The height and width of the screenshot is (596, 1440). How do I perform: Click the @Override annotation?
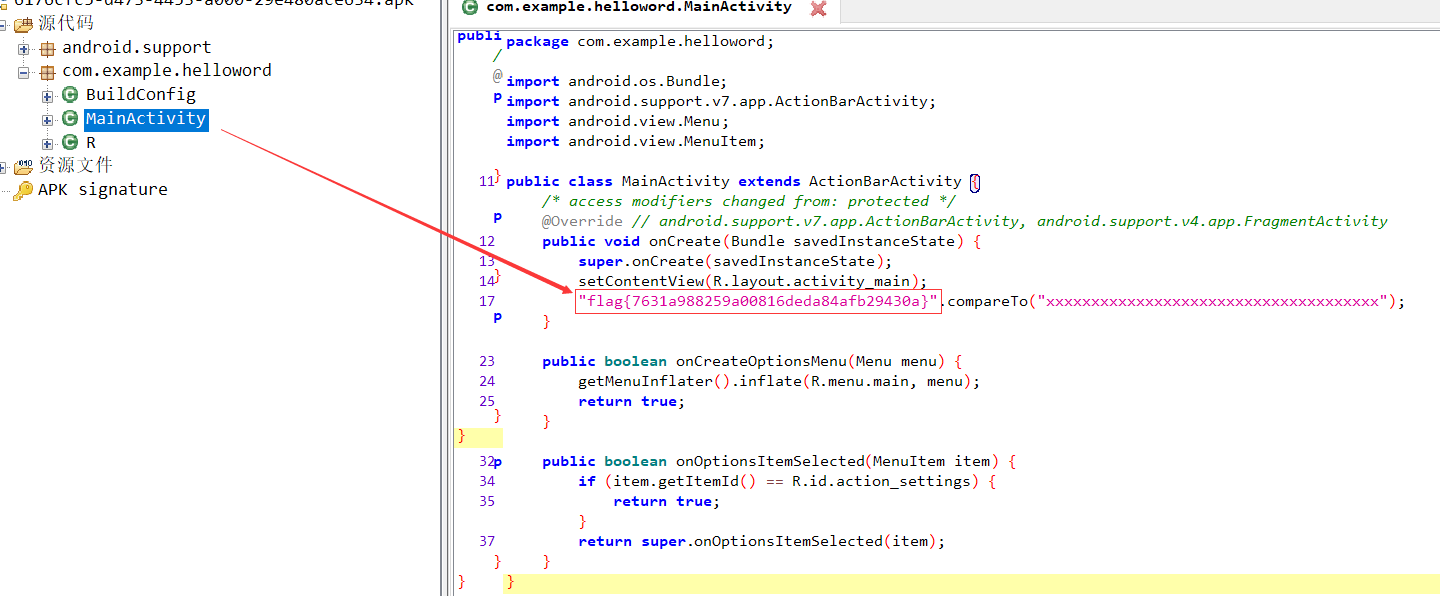point(582,221)
